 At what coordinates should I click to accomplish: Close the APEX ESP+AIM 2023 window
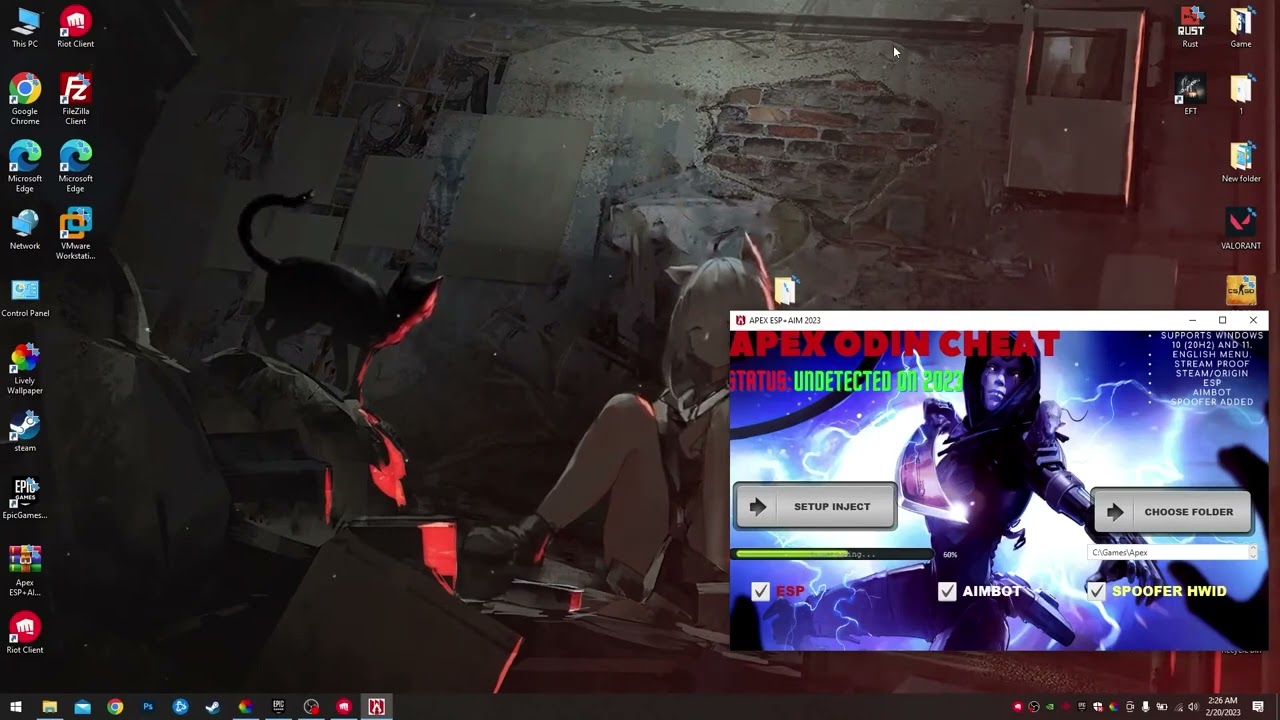(1253, 320)
